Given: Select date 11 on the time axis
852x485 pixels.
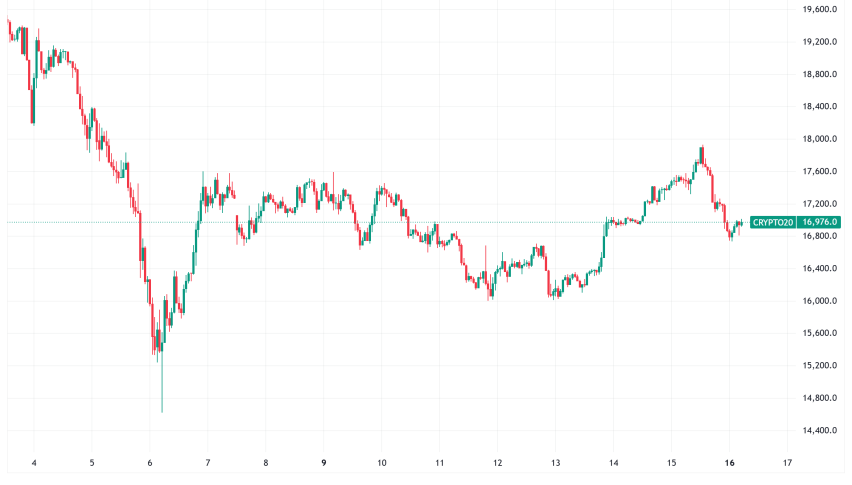Looking at the screenshot, I should point(440,463).
